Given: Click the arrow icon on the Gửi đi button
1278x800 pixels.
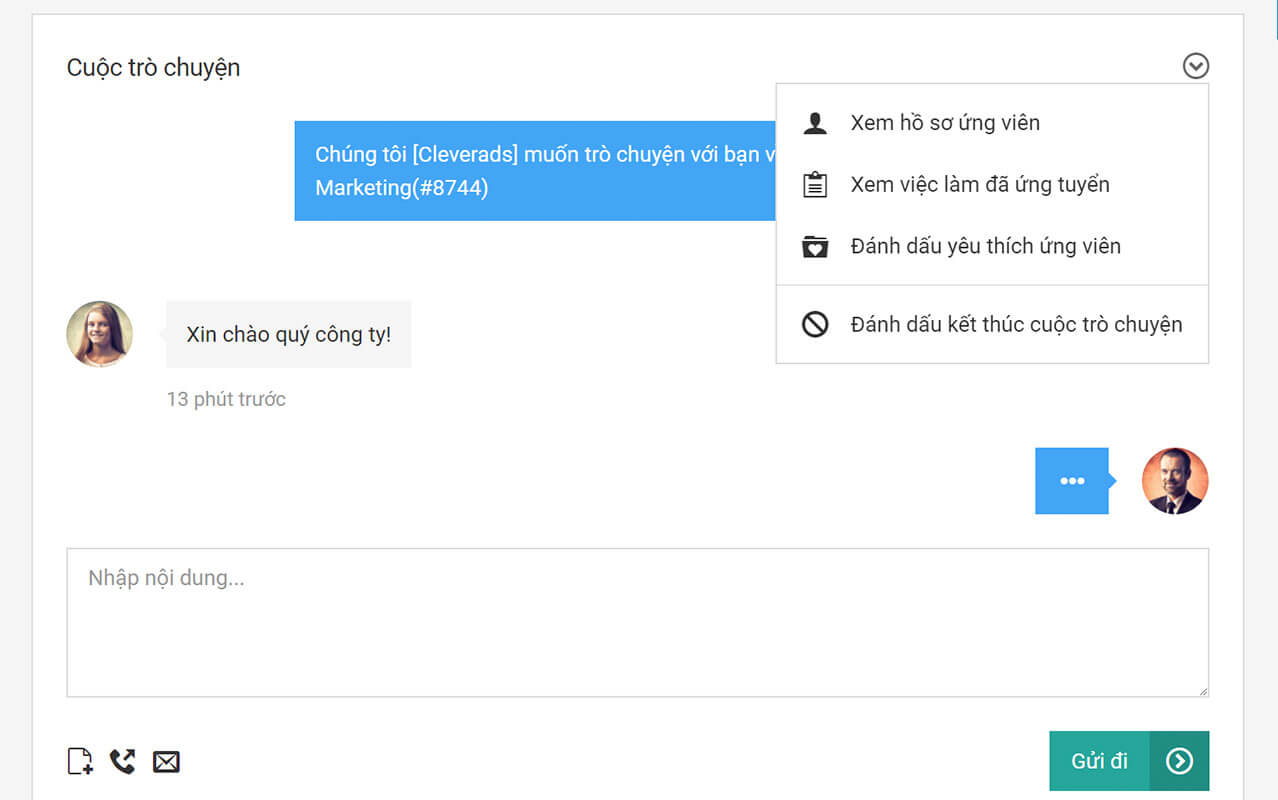Looking at the screenshot, I should click(x=1179, y=761).
